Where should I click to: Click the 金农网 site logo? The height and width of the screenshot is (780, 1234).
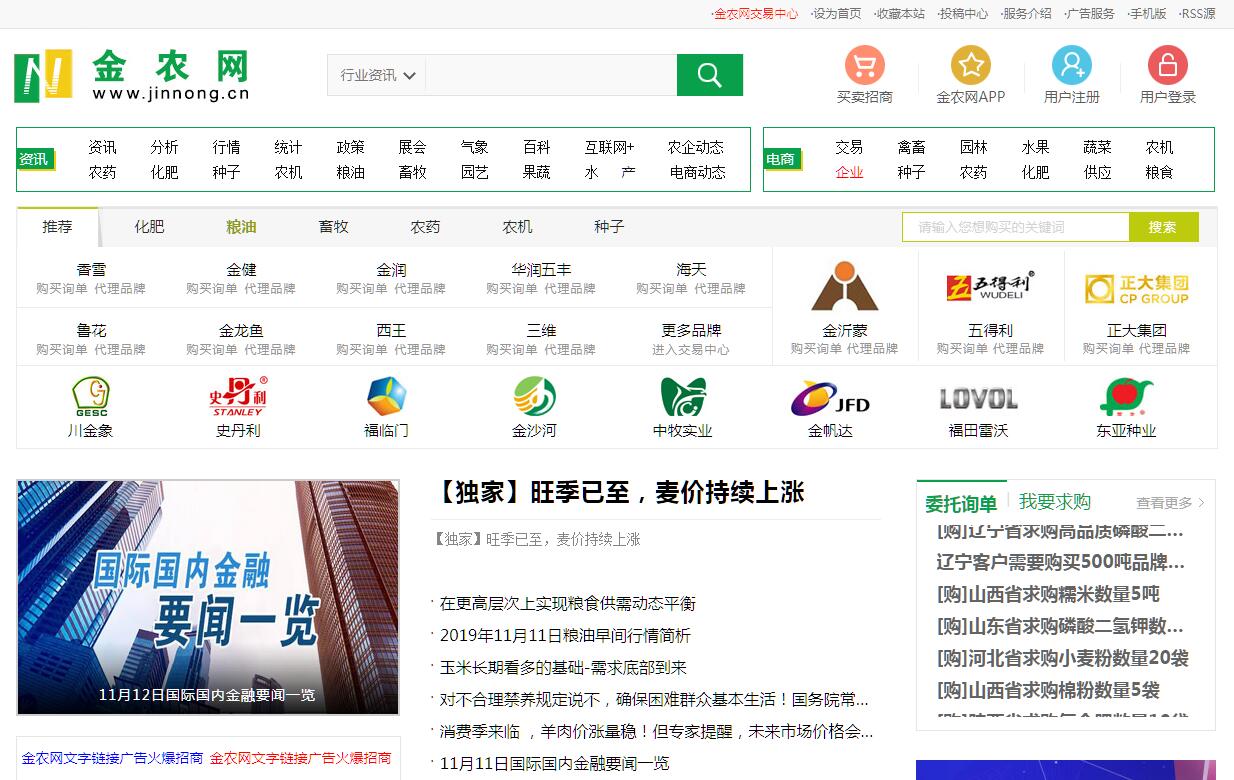(x=132, y=76)
